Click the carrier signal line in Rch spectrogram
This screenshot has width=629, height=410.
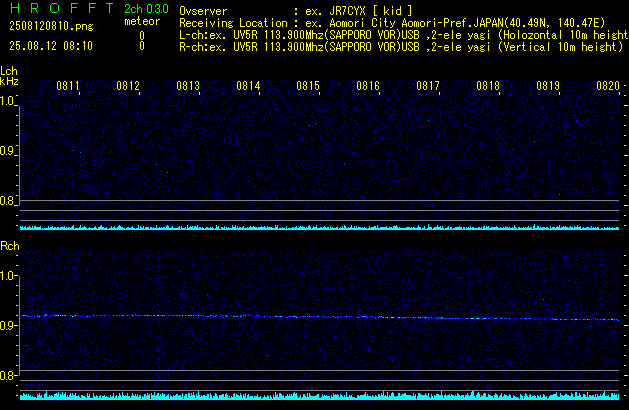pos(320,317)
